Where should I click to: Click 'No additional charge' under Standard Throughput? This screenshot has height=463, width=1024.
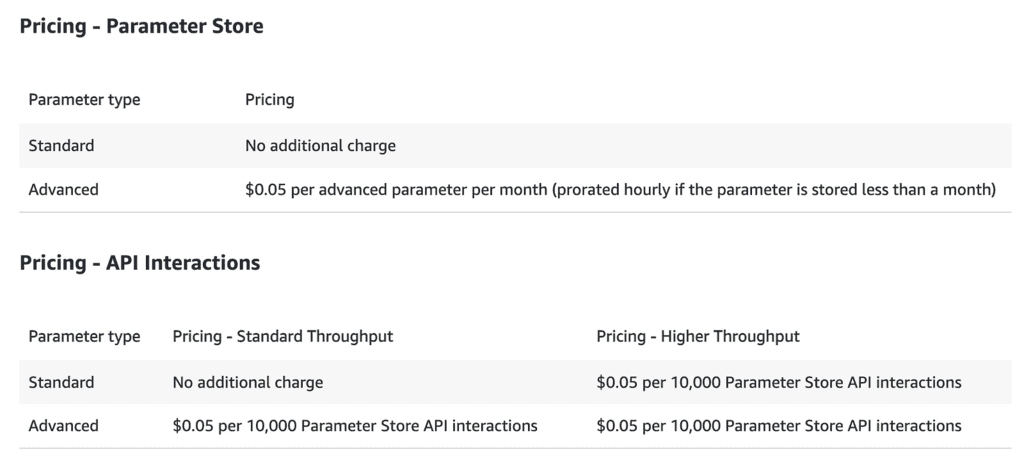coord(248,382)
